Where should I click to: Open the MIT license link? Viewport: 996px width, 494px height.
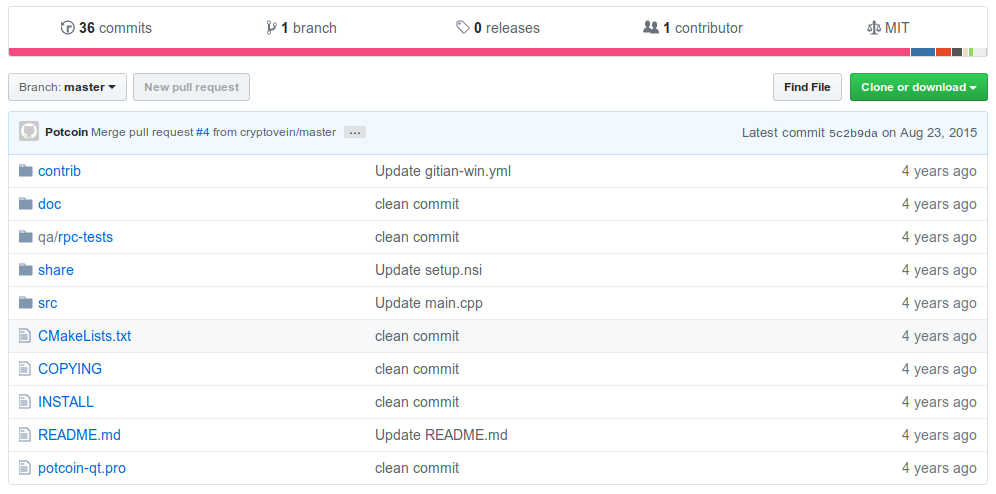[x=888, y=28]
